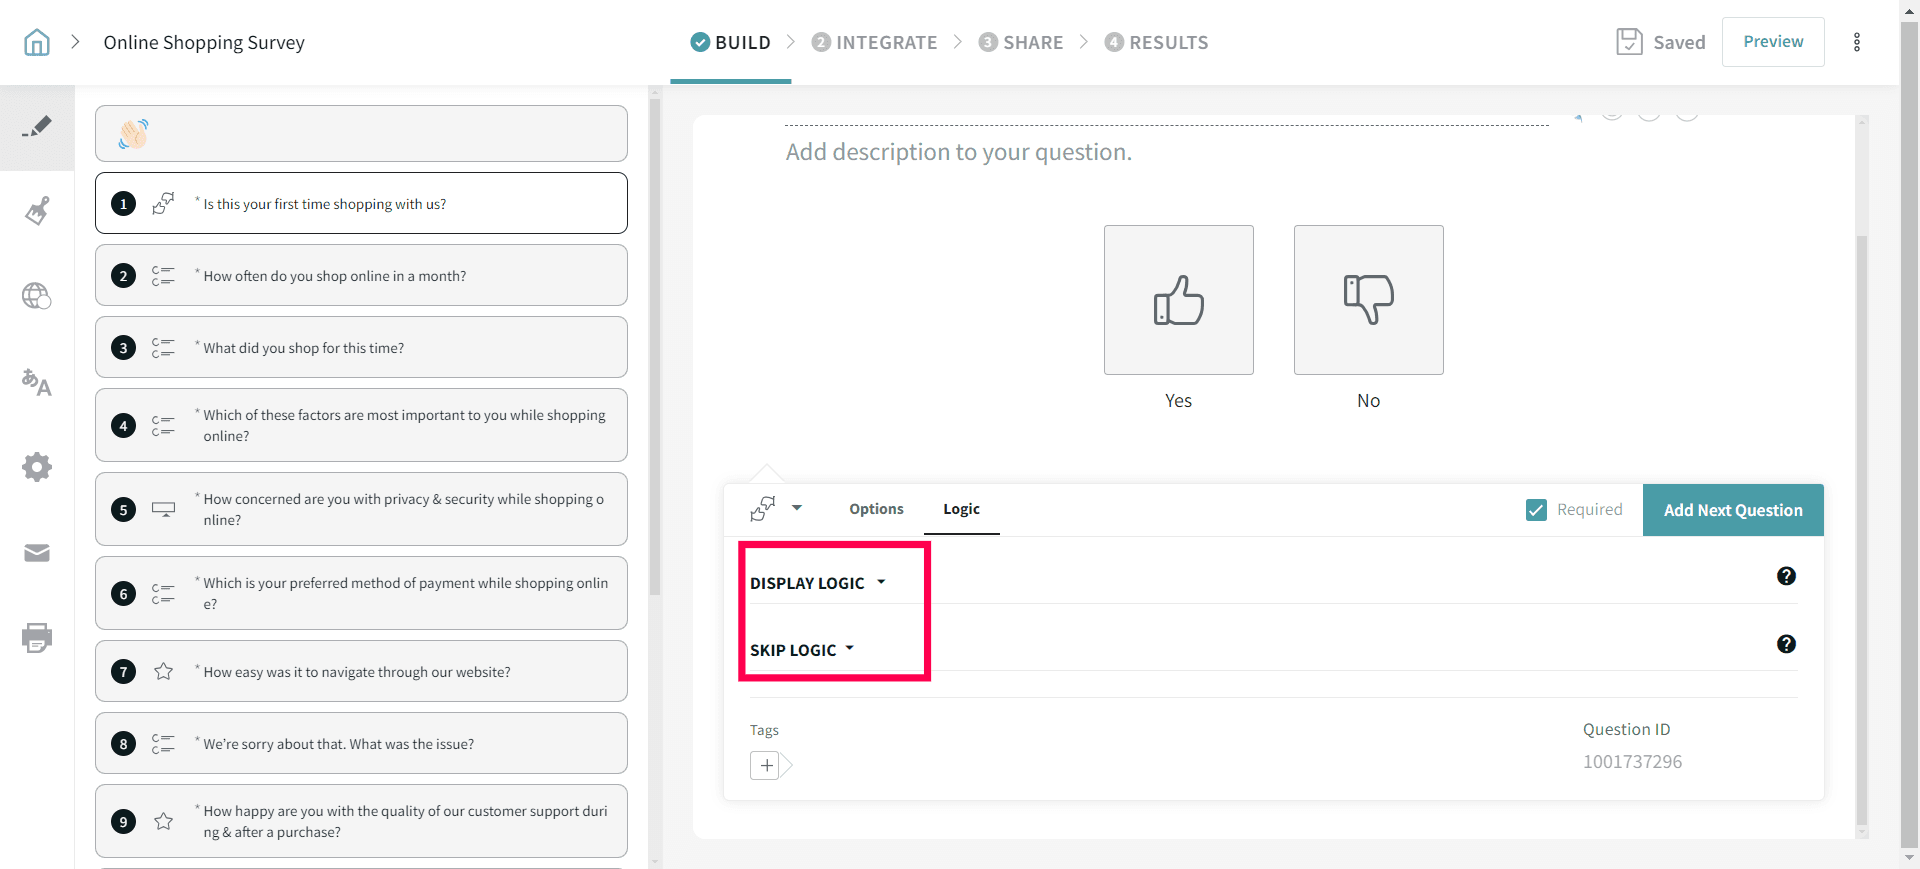Click the question description field
Image resolution: width=1920 pixels, height=869 pixels.
(x=959, y=152)
